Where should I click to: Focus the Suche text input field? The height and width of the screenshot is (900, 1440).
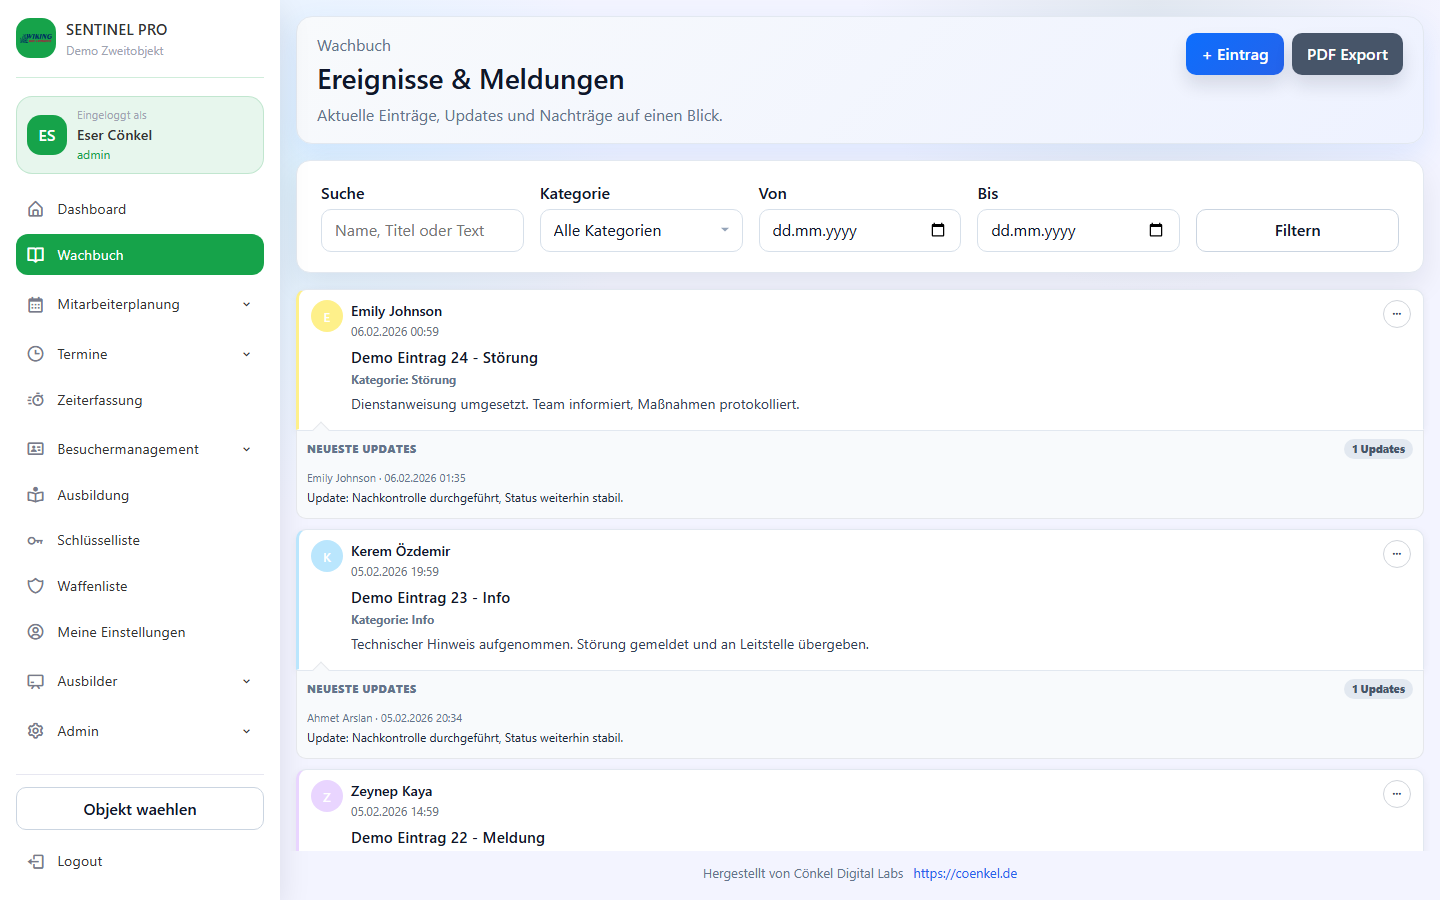(421, 231)
